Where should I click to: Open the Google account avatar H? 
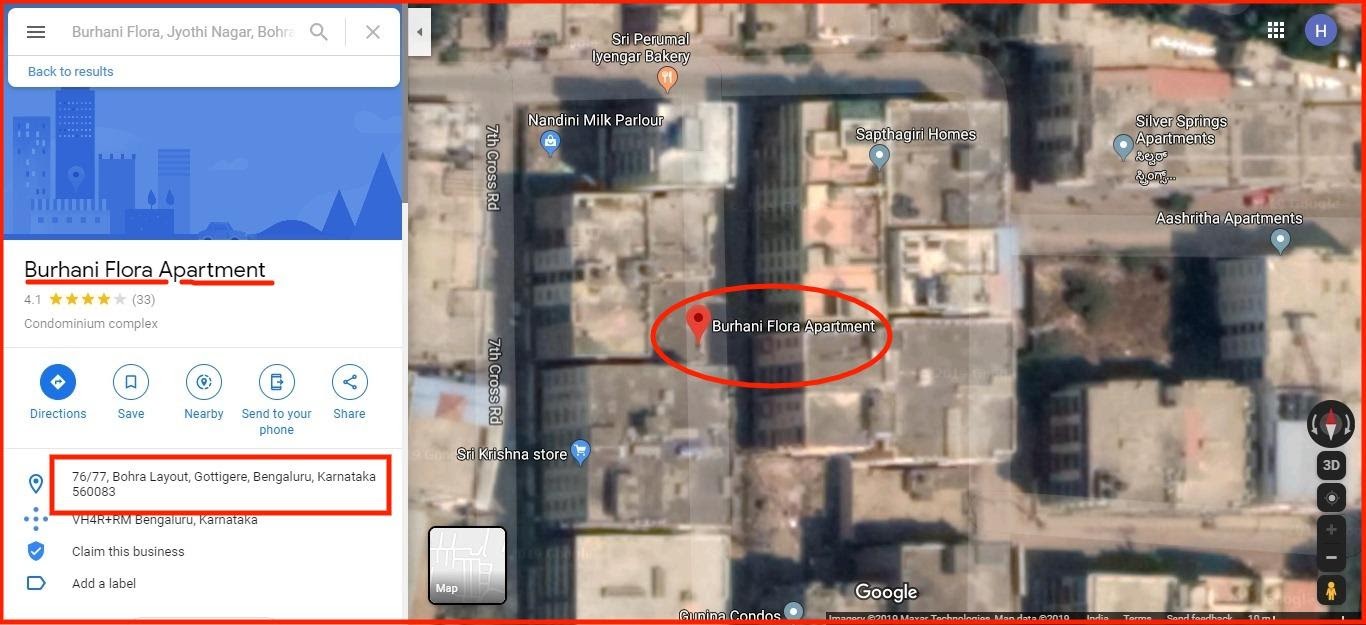tap(1321, 30)
